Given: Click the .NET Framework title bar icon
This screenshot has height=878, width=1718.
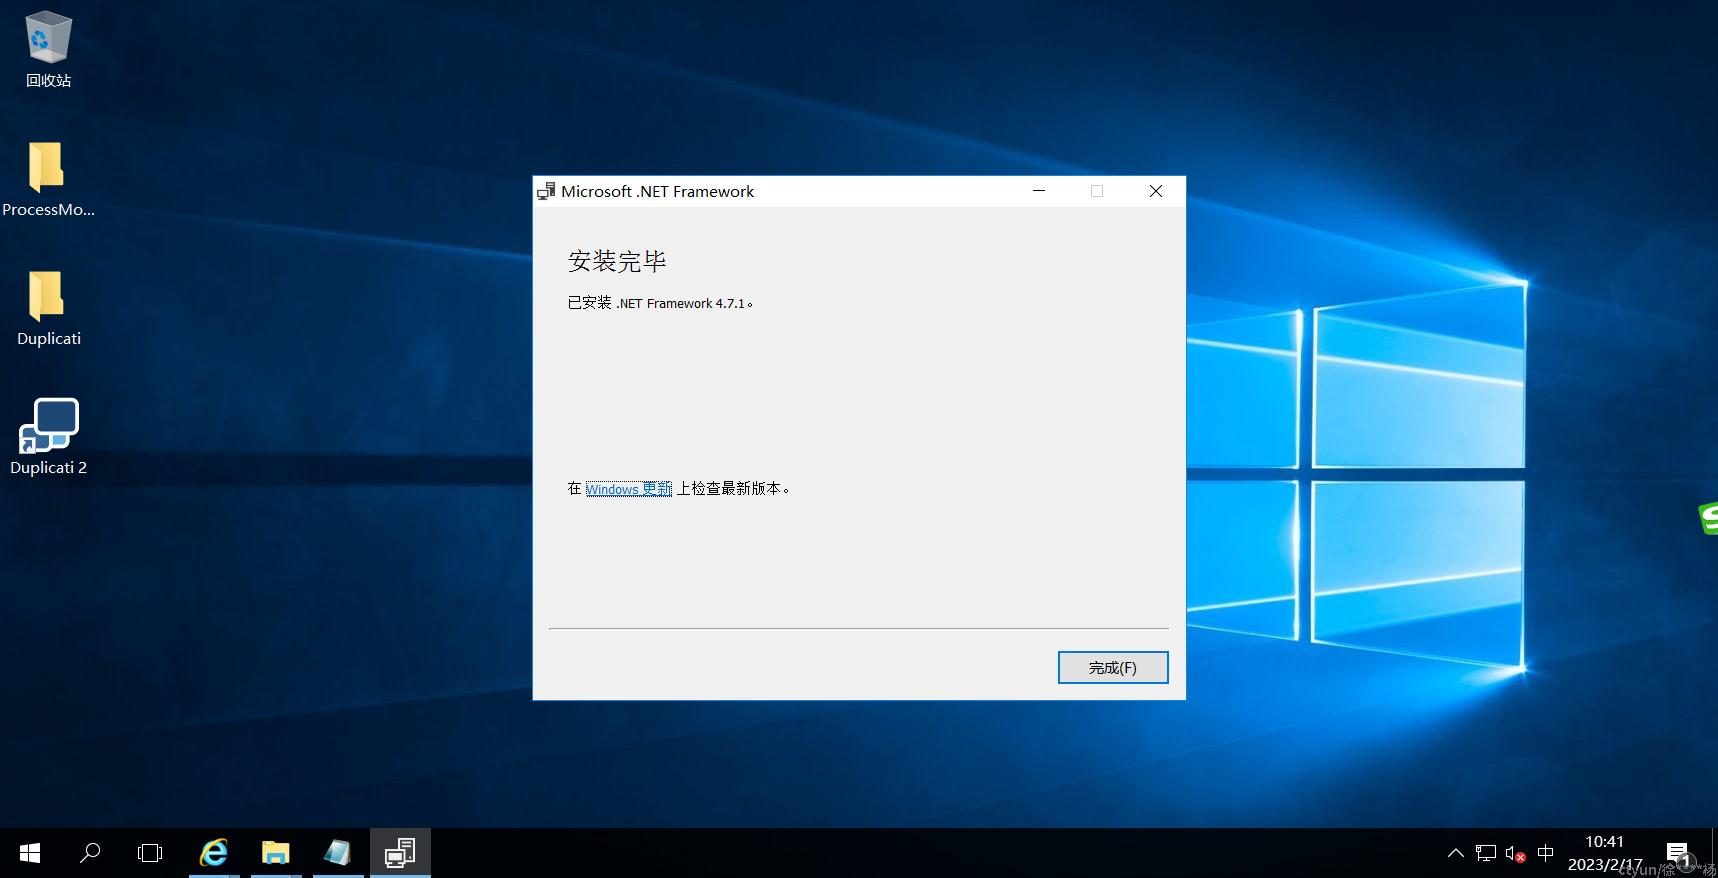Looking at the screenshot, I should [546, 191].
